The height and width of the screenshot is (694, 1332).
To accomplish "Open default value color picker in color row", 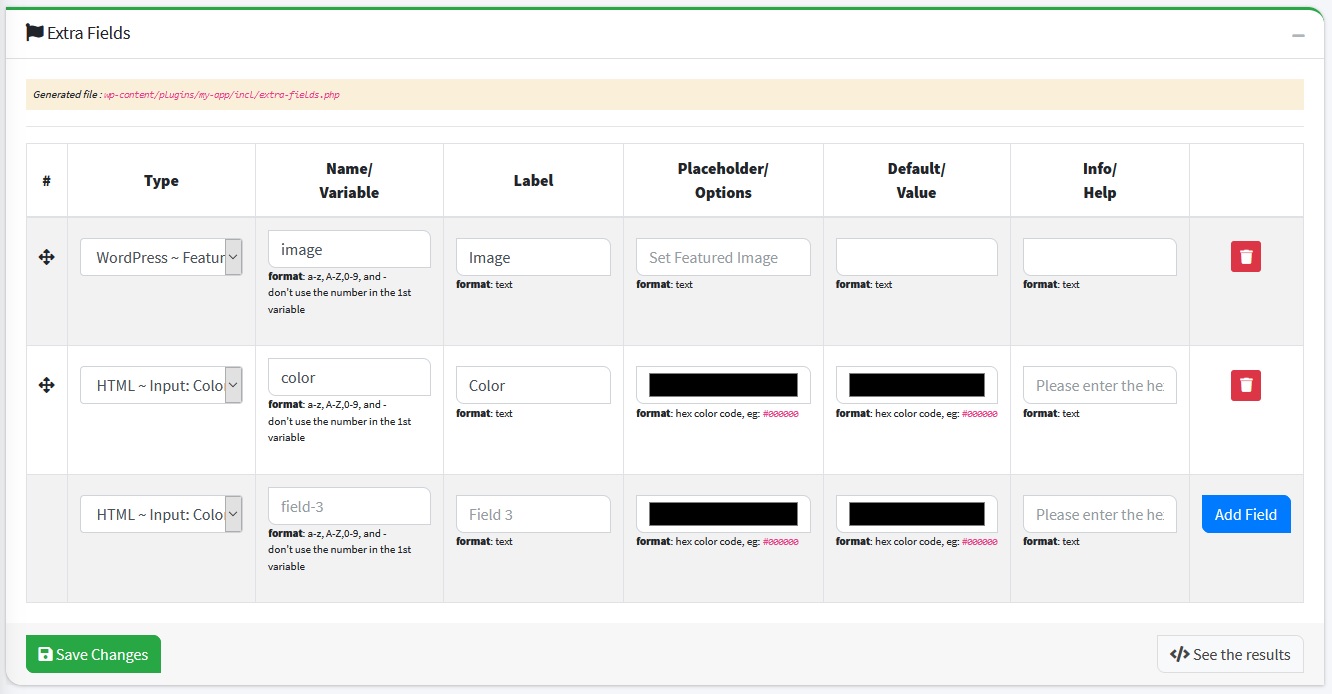I will pos(916,385).
